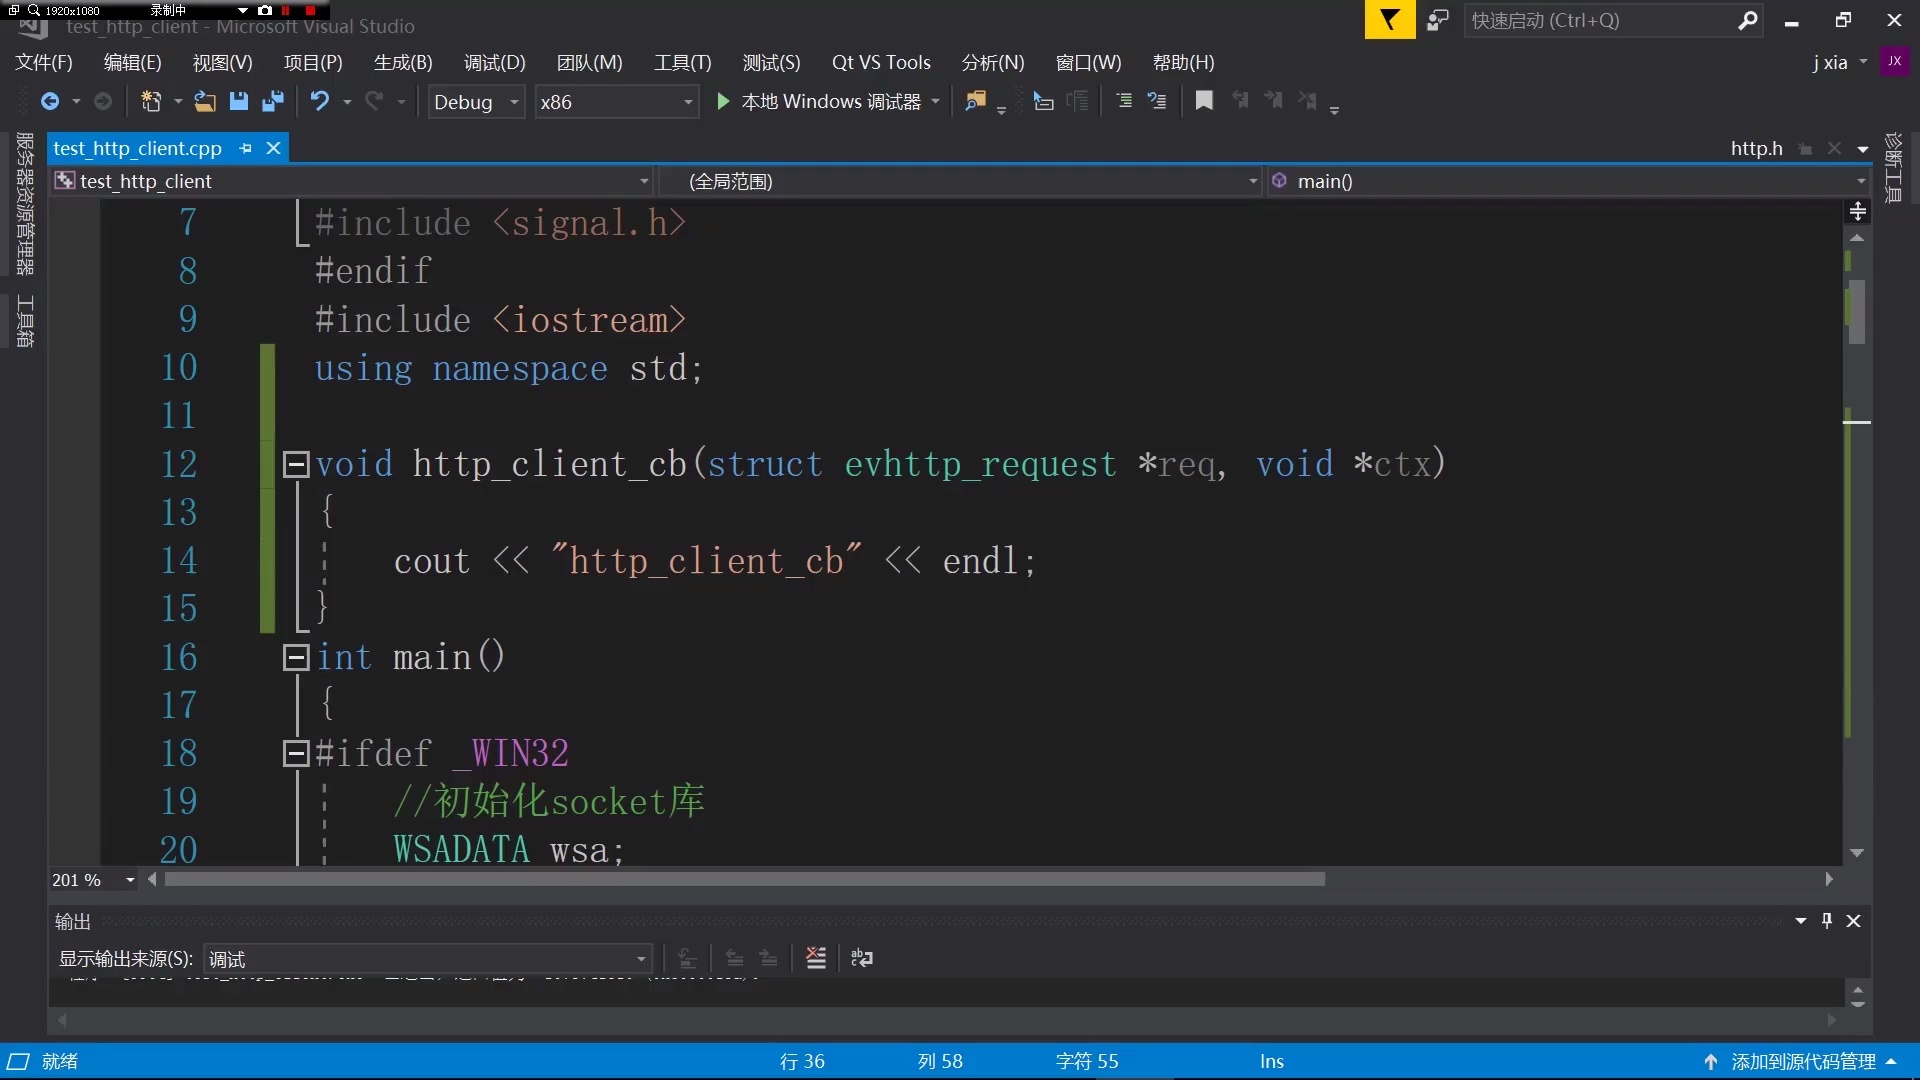Image resolution: width=1920 pixels, height=1080 pixels.
Task: Close the Output panel
Action: 1854,921
